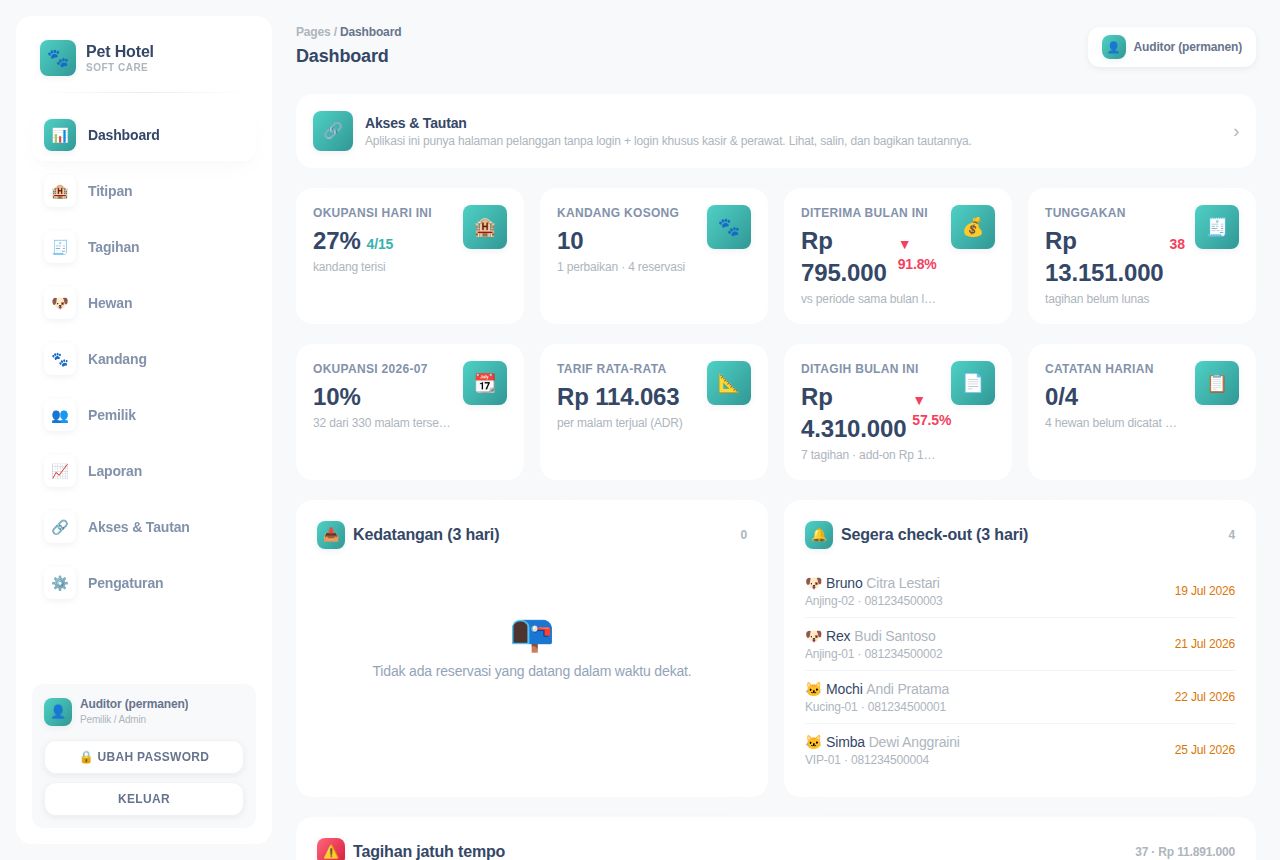Click the receipt icon on Tunggakan card

pyautogui.click(x=1217, y=227)
